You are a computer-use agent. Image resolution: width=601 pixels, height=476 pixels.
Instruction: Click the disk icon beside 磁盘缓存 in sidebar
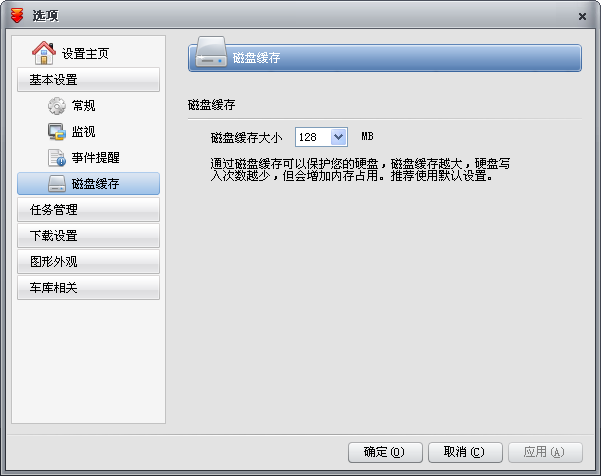pos(57,184)
